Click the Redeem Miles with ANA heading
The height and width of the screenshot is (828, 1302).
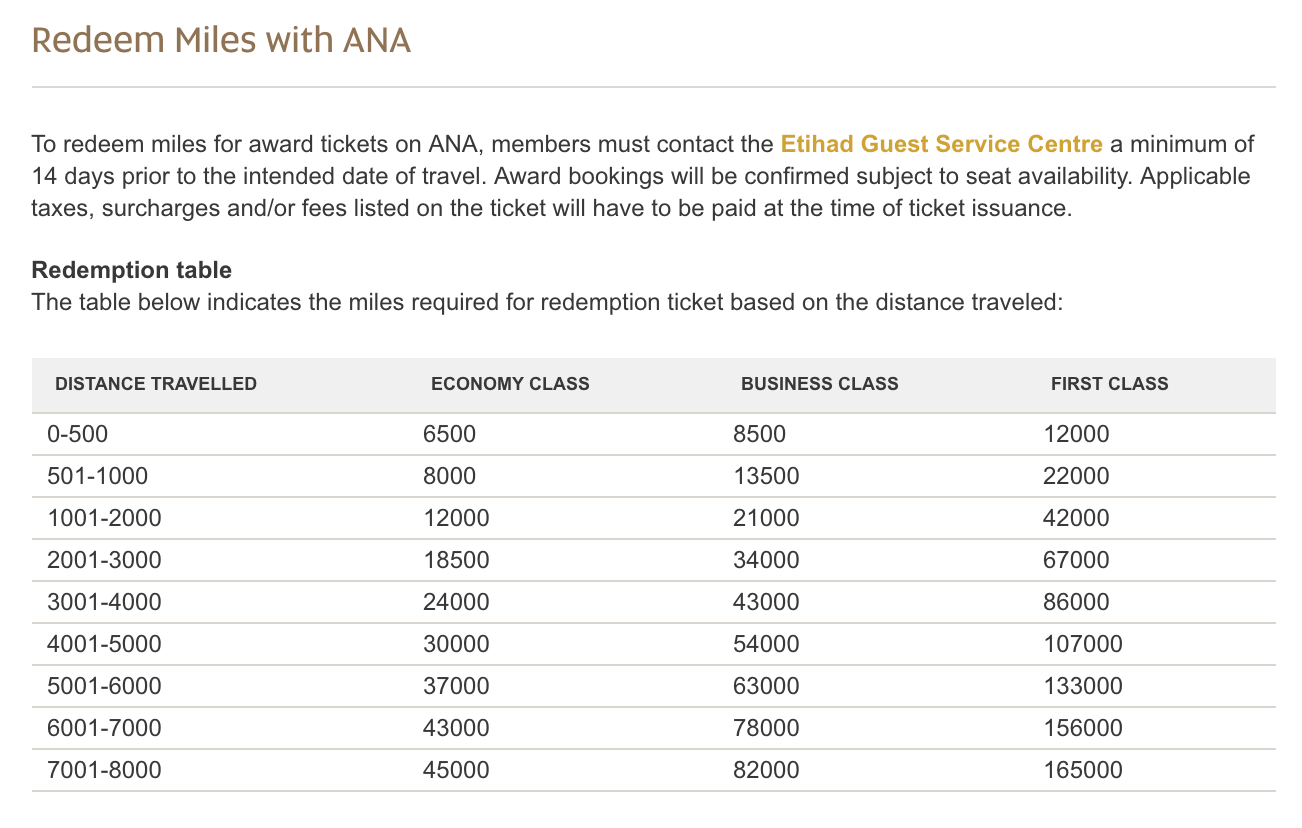(x=221, y=41)
